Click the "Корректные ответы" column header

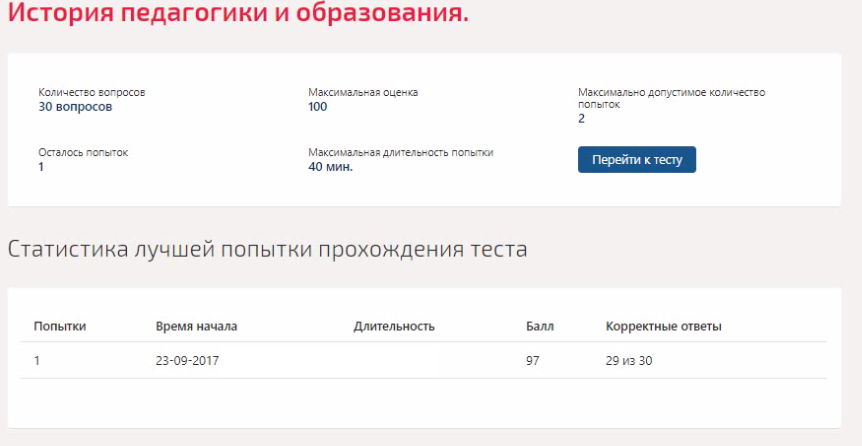point(663,326)
